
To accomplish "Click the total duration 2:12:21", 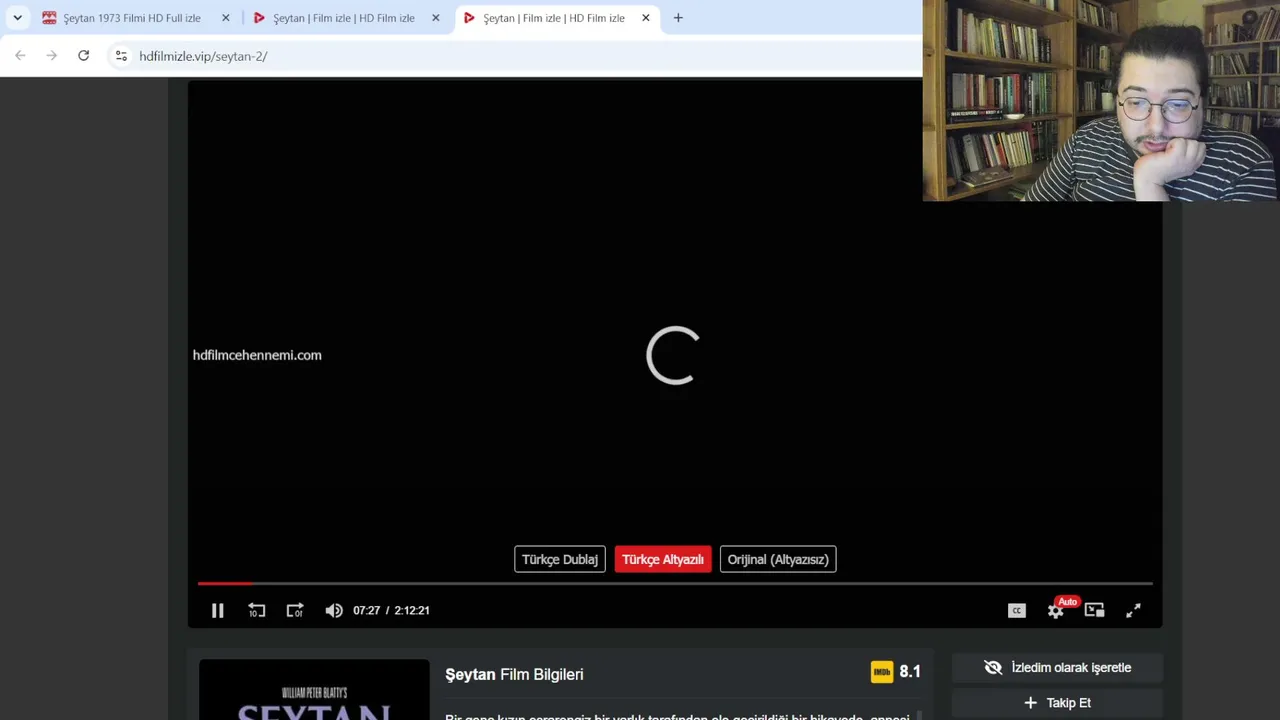I will tap(412, 610).
